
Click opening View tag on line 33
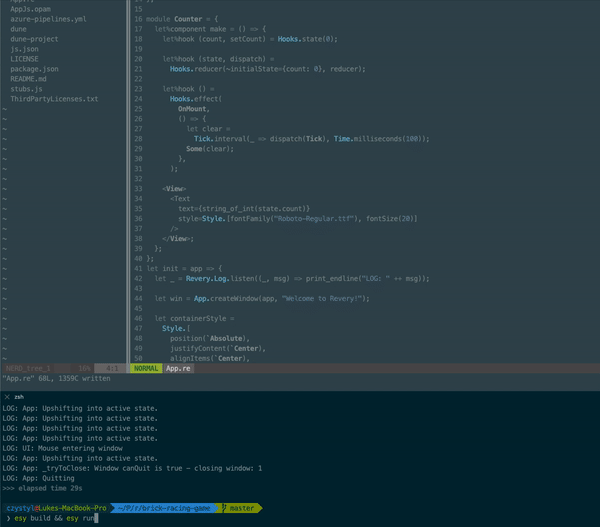pos(174,189)
